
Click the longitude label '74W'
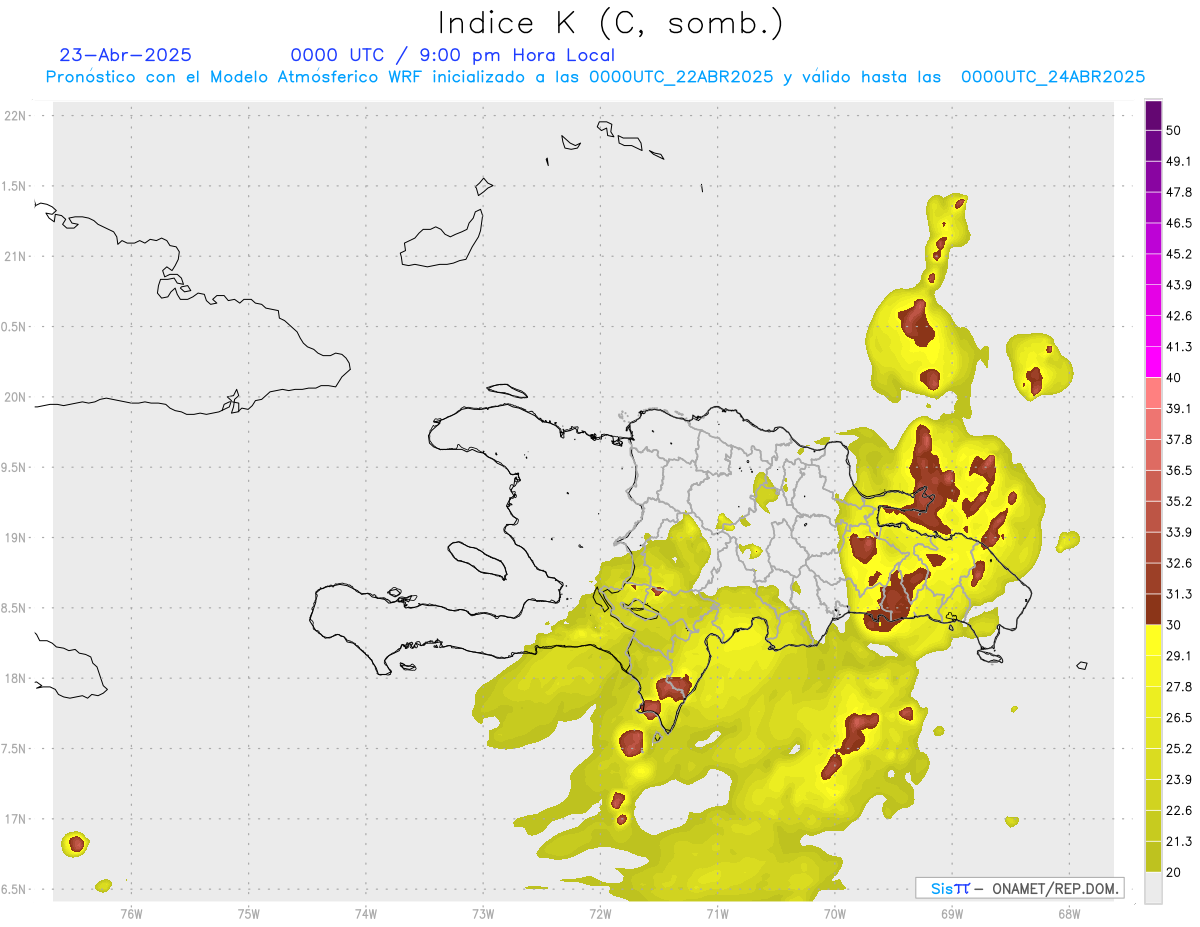366,914
